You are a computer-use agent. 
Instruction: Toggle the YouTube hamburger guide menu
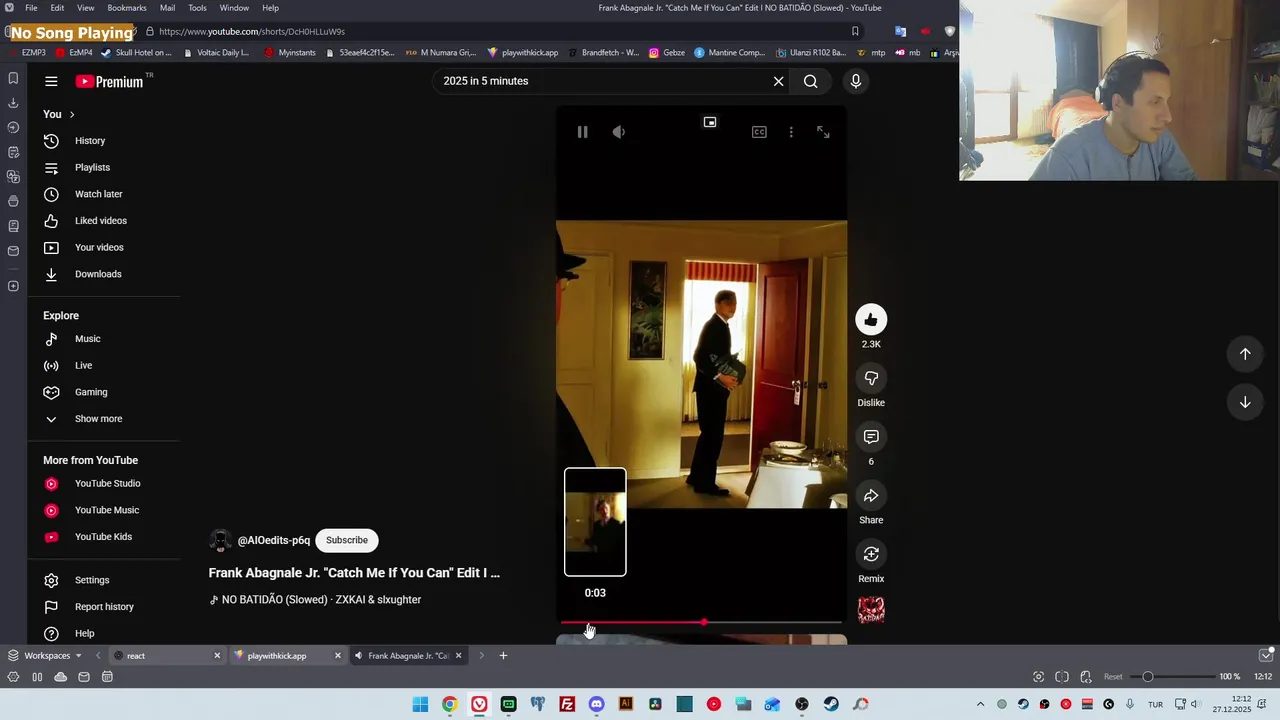click(51, 81)
